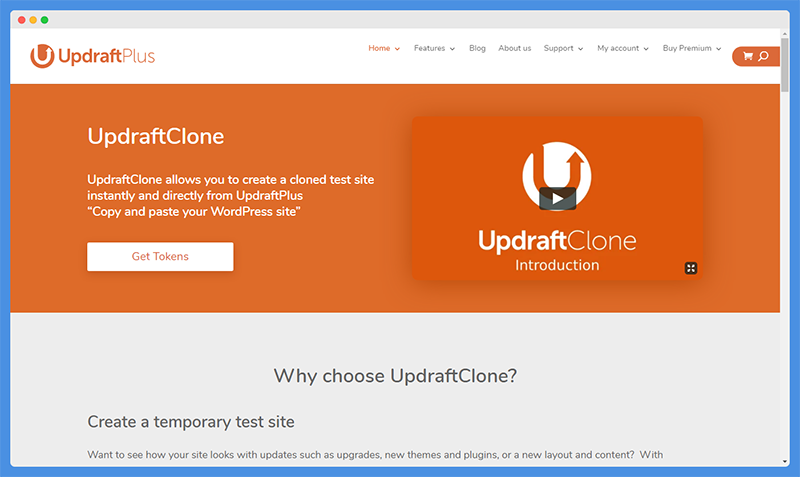Expand the Buy Premium dropdown chevron
800x477 pixels.
pyautogui.click(x=719, y=49)
